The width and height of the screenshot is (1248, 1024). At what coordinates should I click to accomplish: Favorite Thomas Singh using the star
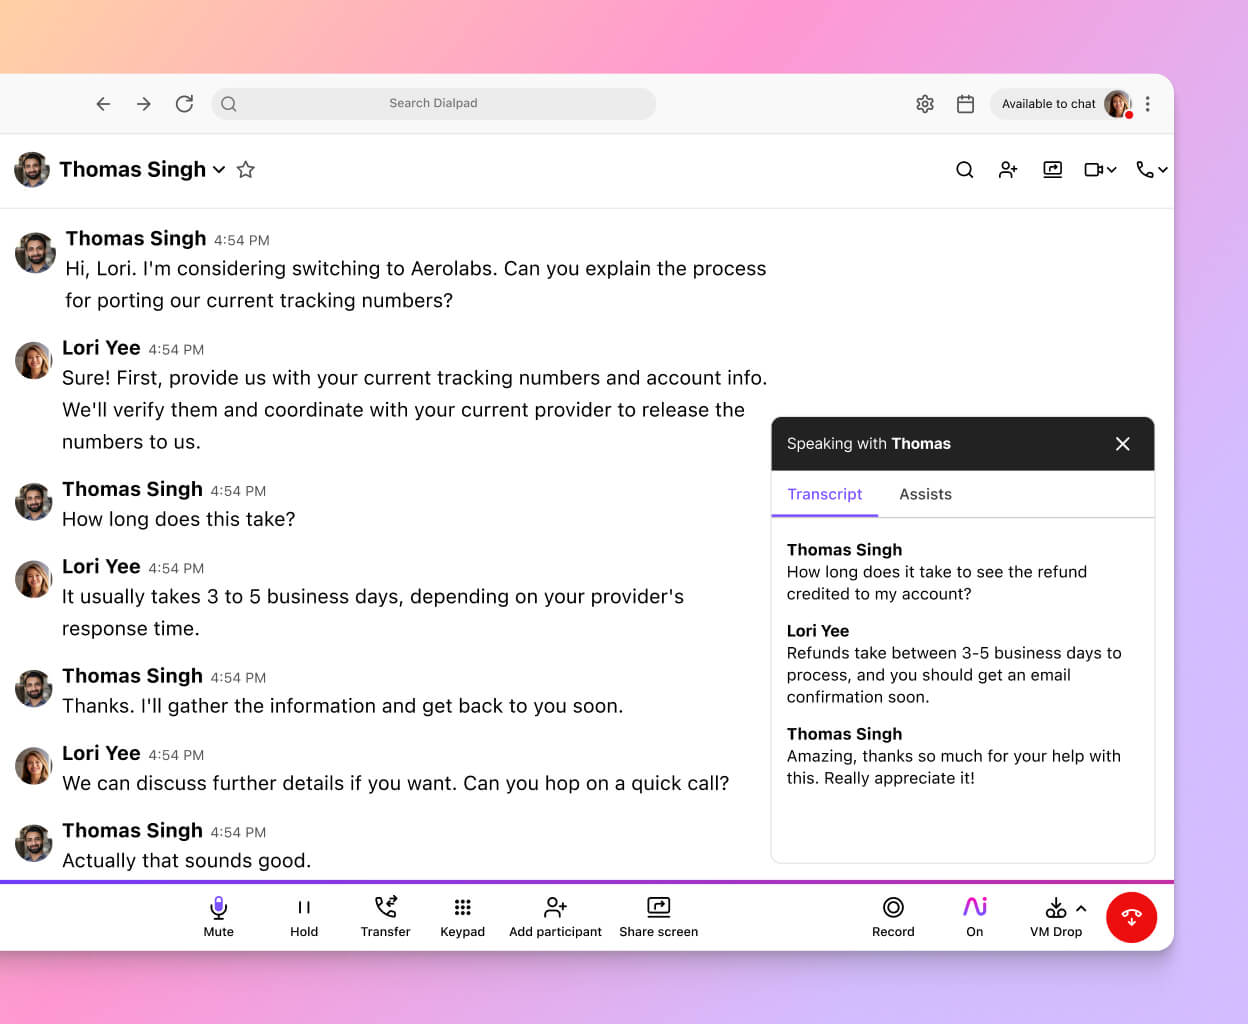245,169
